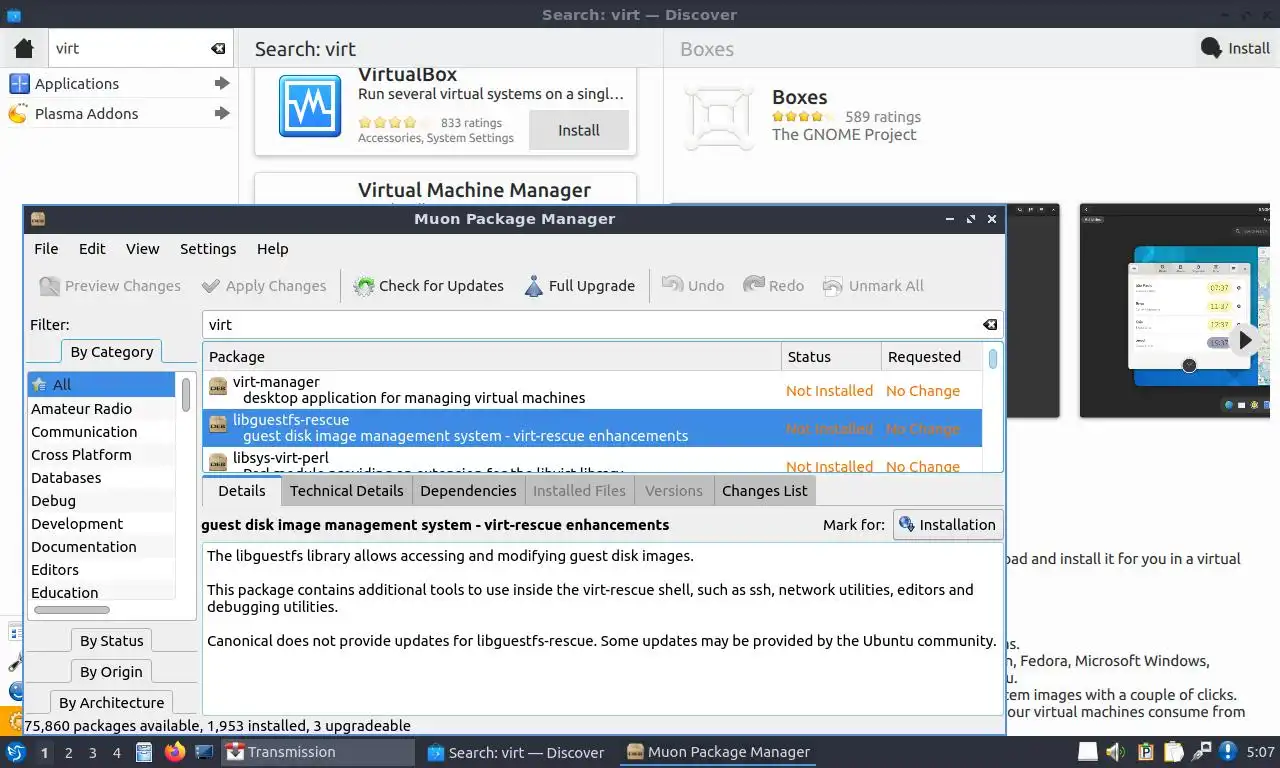
Task: Open the View menu in Muon
Action: pyautogui.click(x=142, y=249)
